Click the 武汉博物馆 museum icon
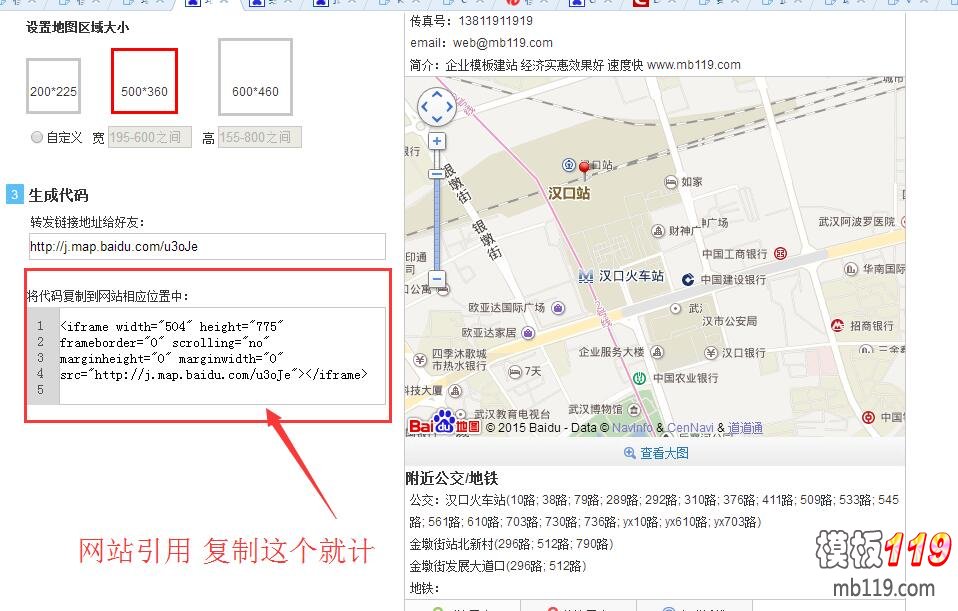Screen dimensions: 958x611 pos(634,409)
